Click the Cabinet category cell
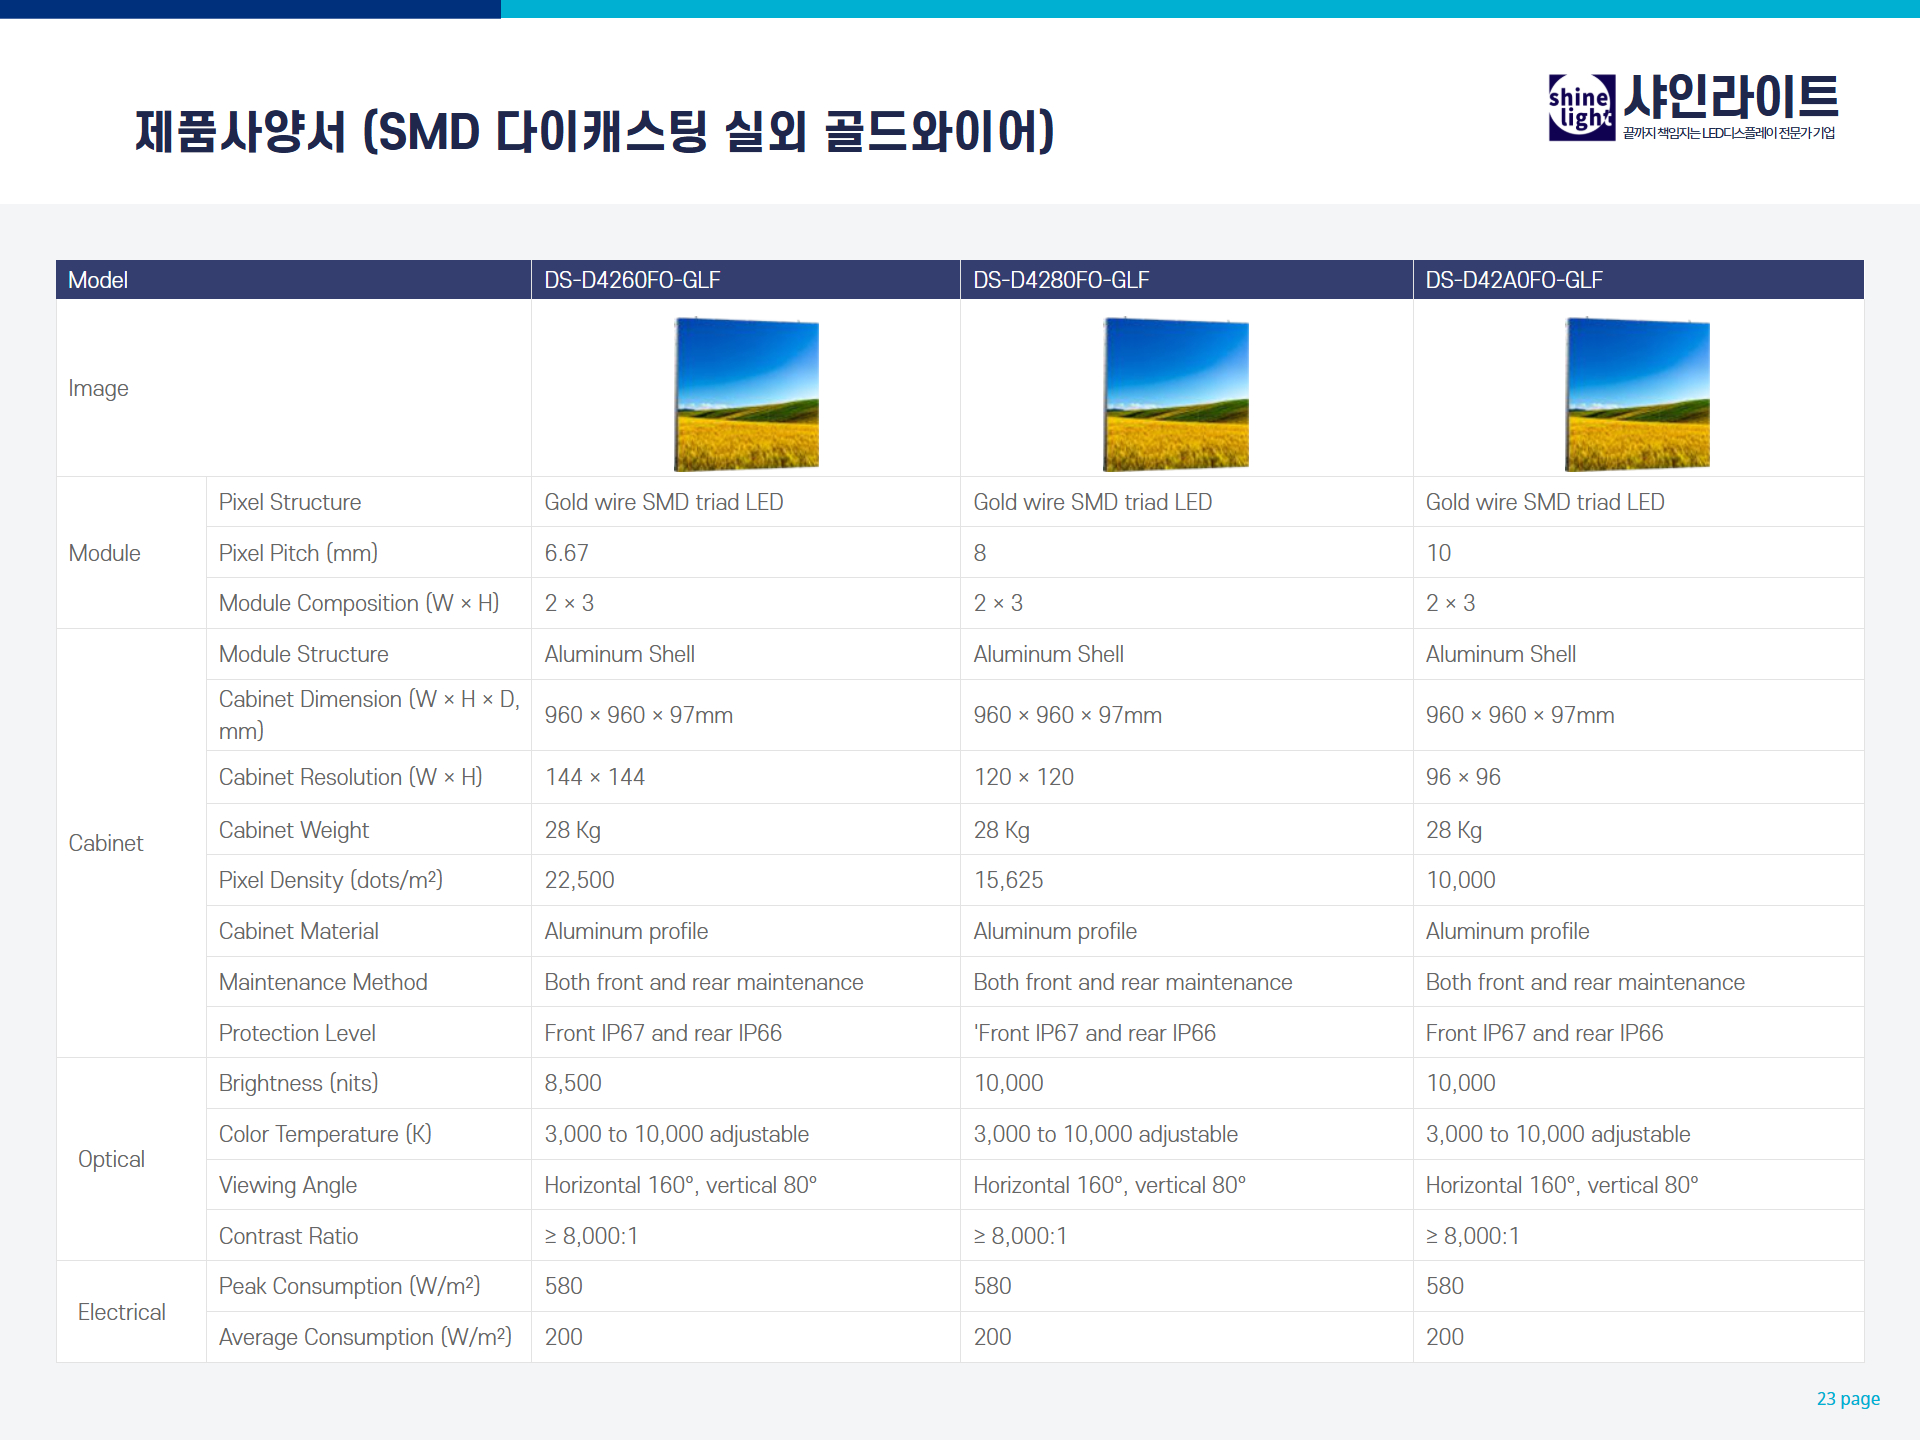The height and width of the screenshot is (1440, 1920). tap(106, 843)
